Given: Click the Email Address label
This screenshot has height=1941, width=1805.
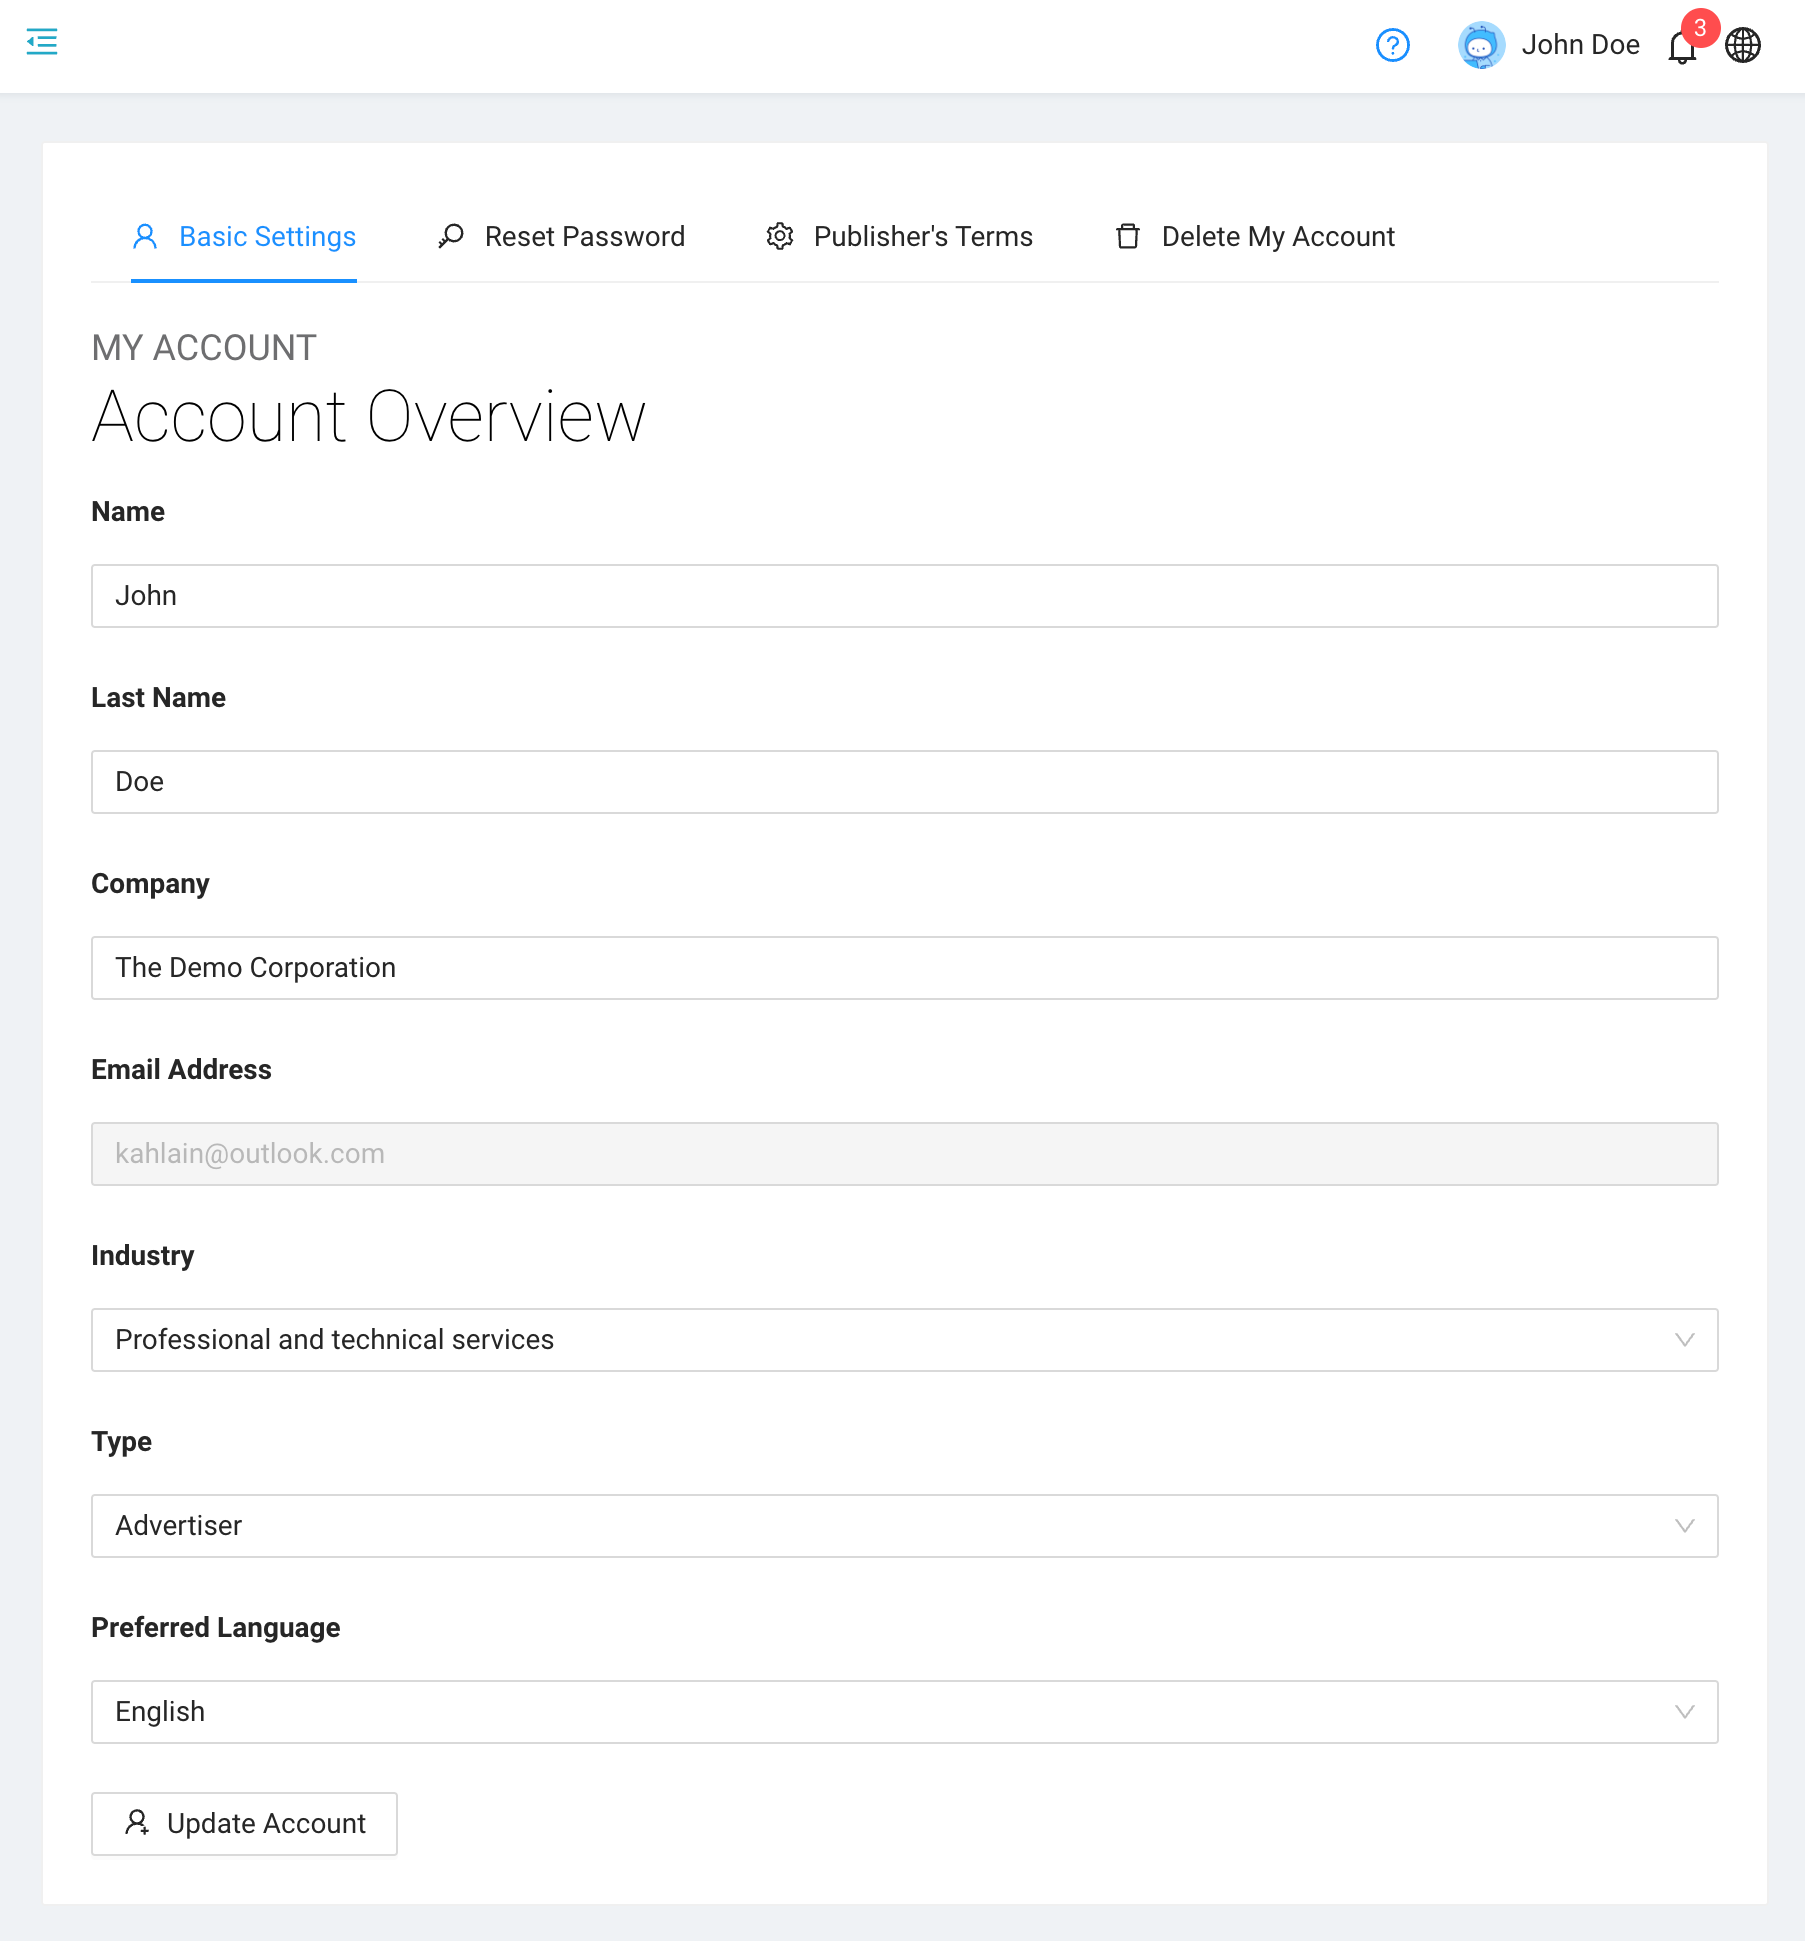Looking at the screenshot, I should click(x=181, y=1070).
